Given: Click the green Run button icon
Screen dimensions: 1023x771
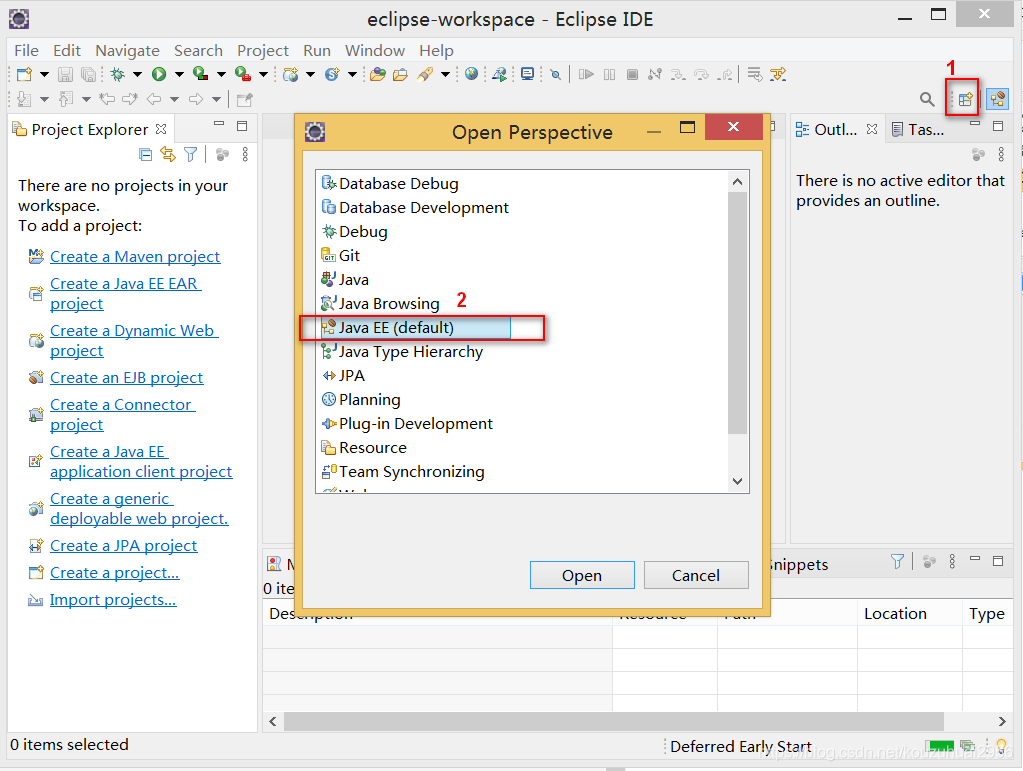Looking at the screenshot, I should (159, 74).
